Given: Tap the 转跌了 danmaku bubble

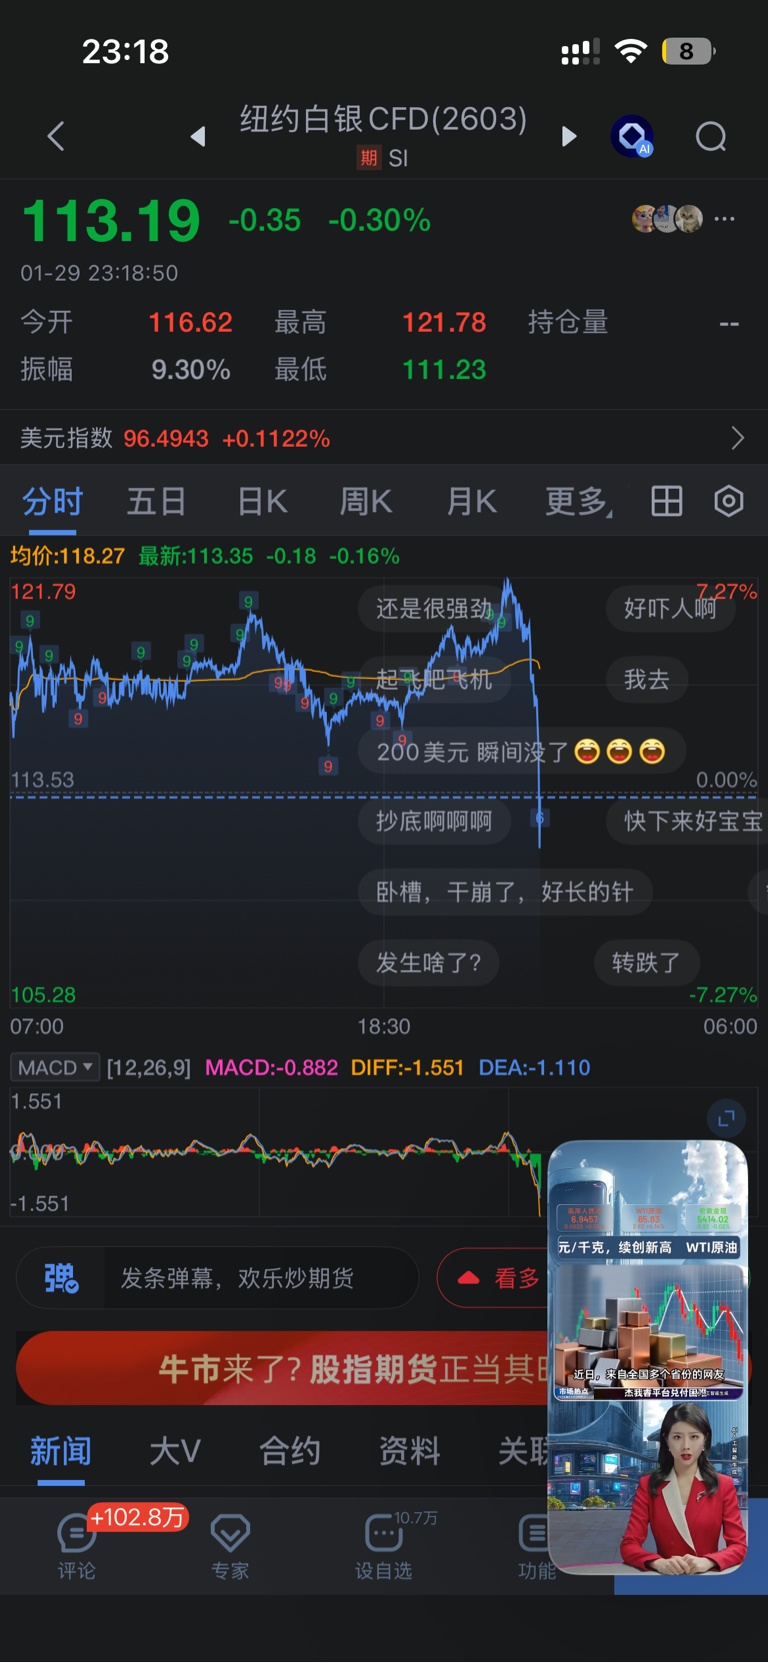Looking at the screenshot, I should tap(646, 962).
